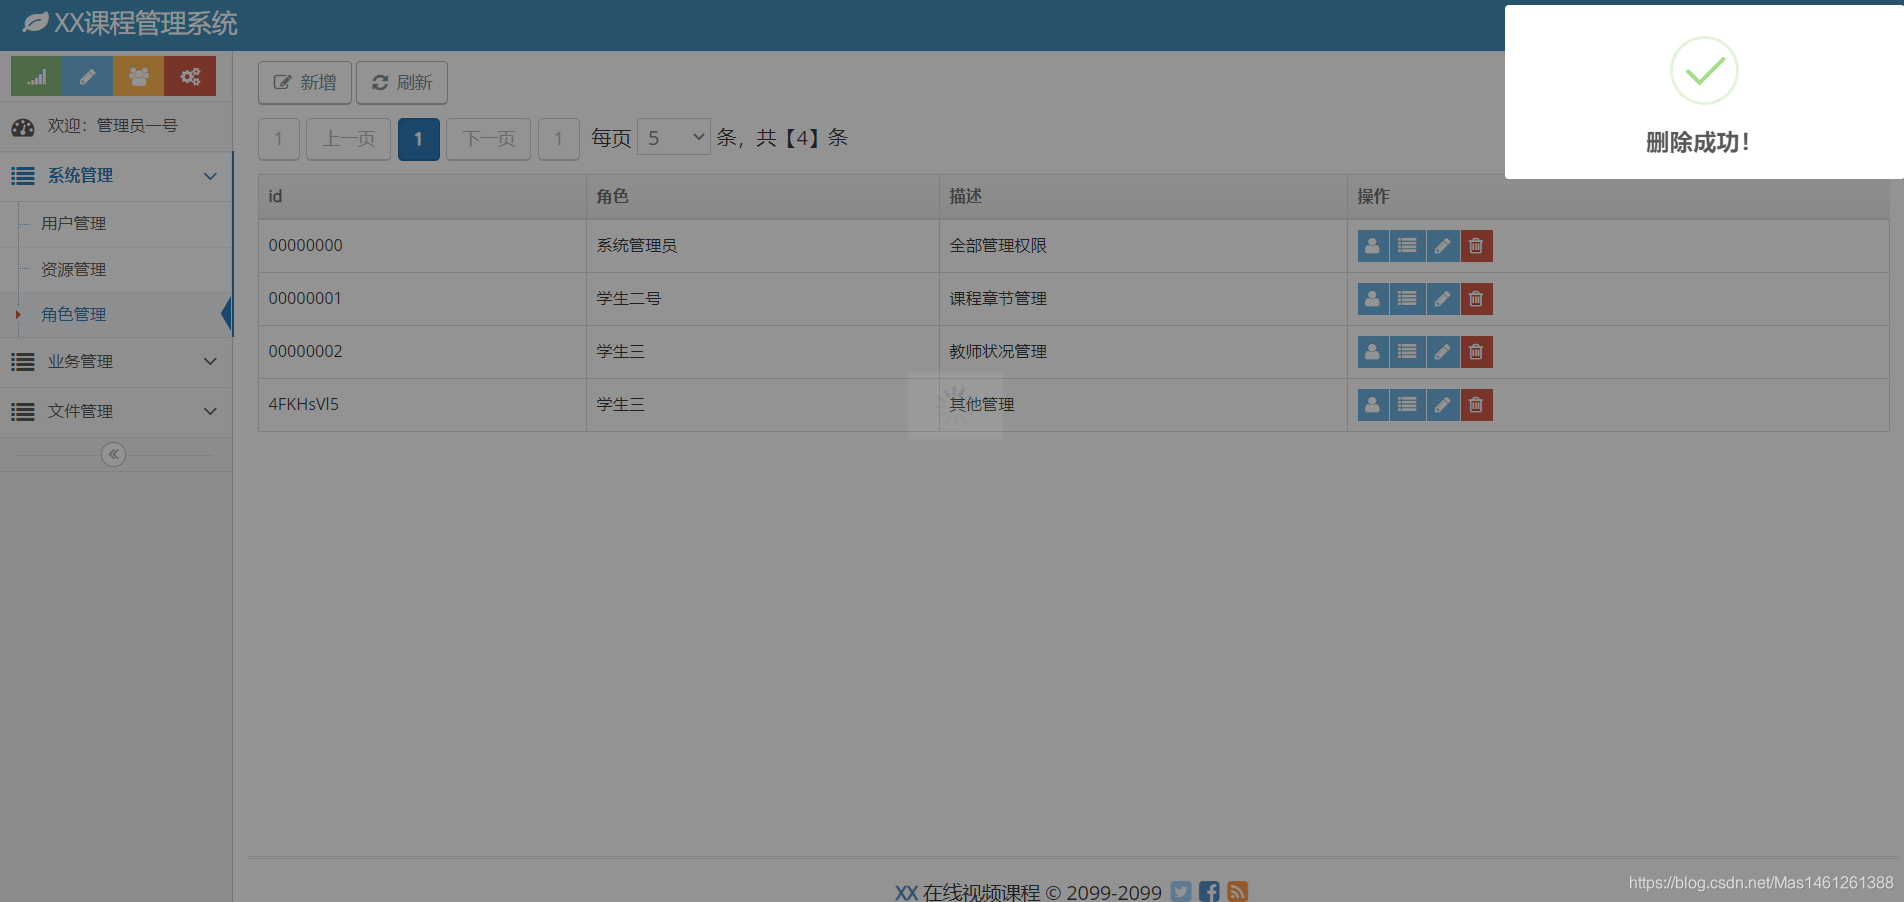This screenshot has height=902, width=1904.
Task: Delete the role with id 4FKHsVl5
Action: 1476,405
